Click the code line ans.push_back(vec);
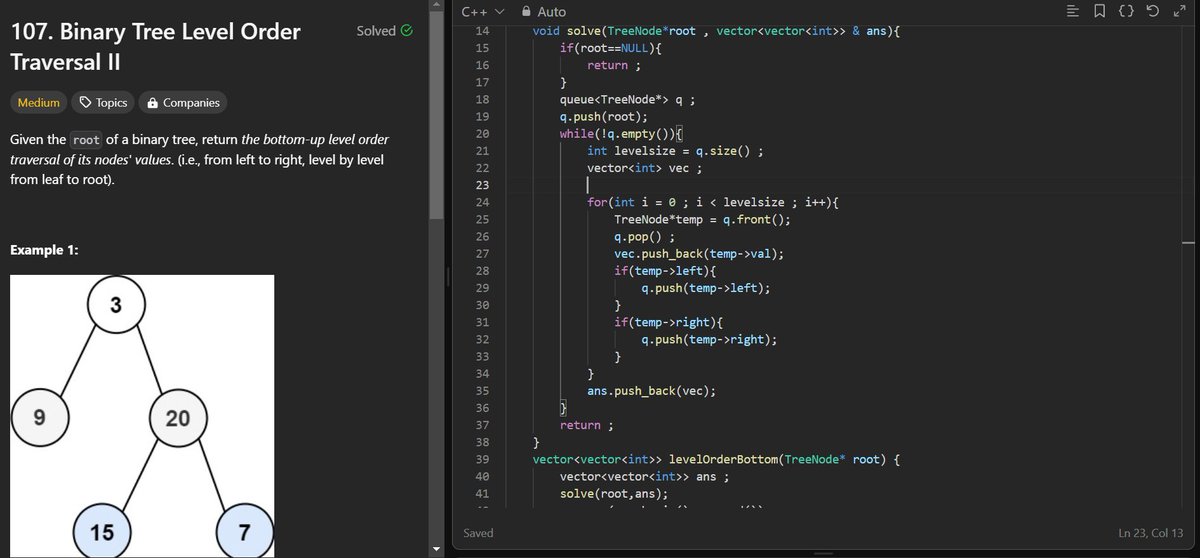Viewport: 1200px width, 558px height. [651, 391]
